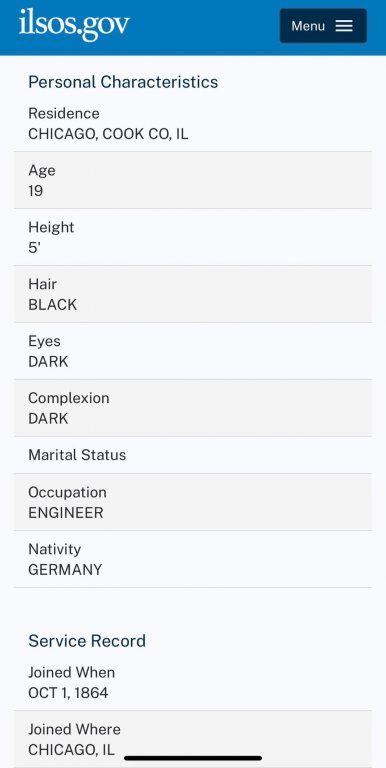Tap the Joined When OCT 1, 1864 row
Viewport: 386px width, 768px height.
point(193,683)
